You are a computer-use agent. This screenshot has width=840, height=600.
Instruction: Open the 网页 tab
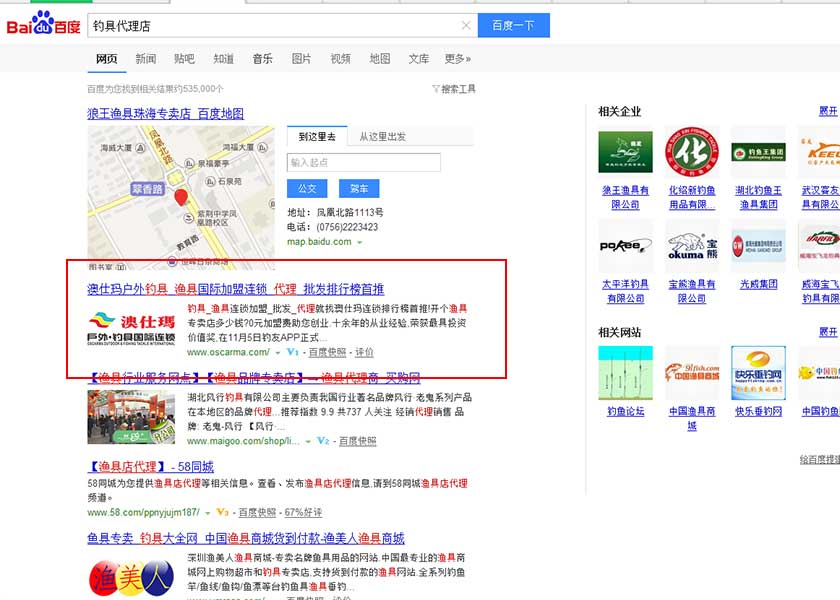click(107, 58)
